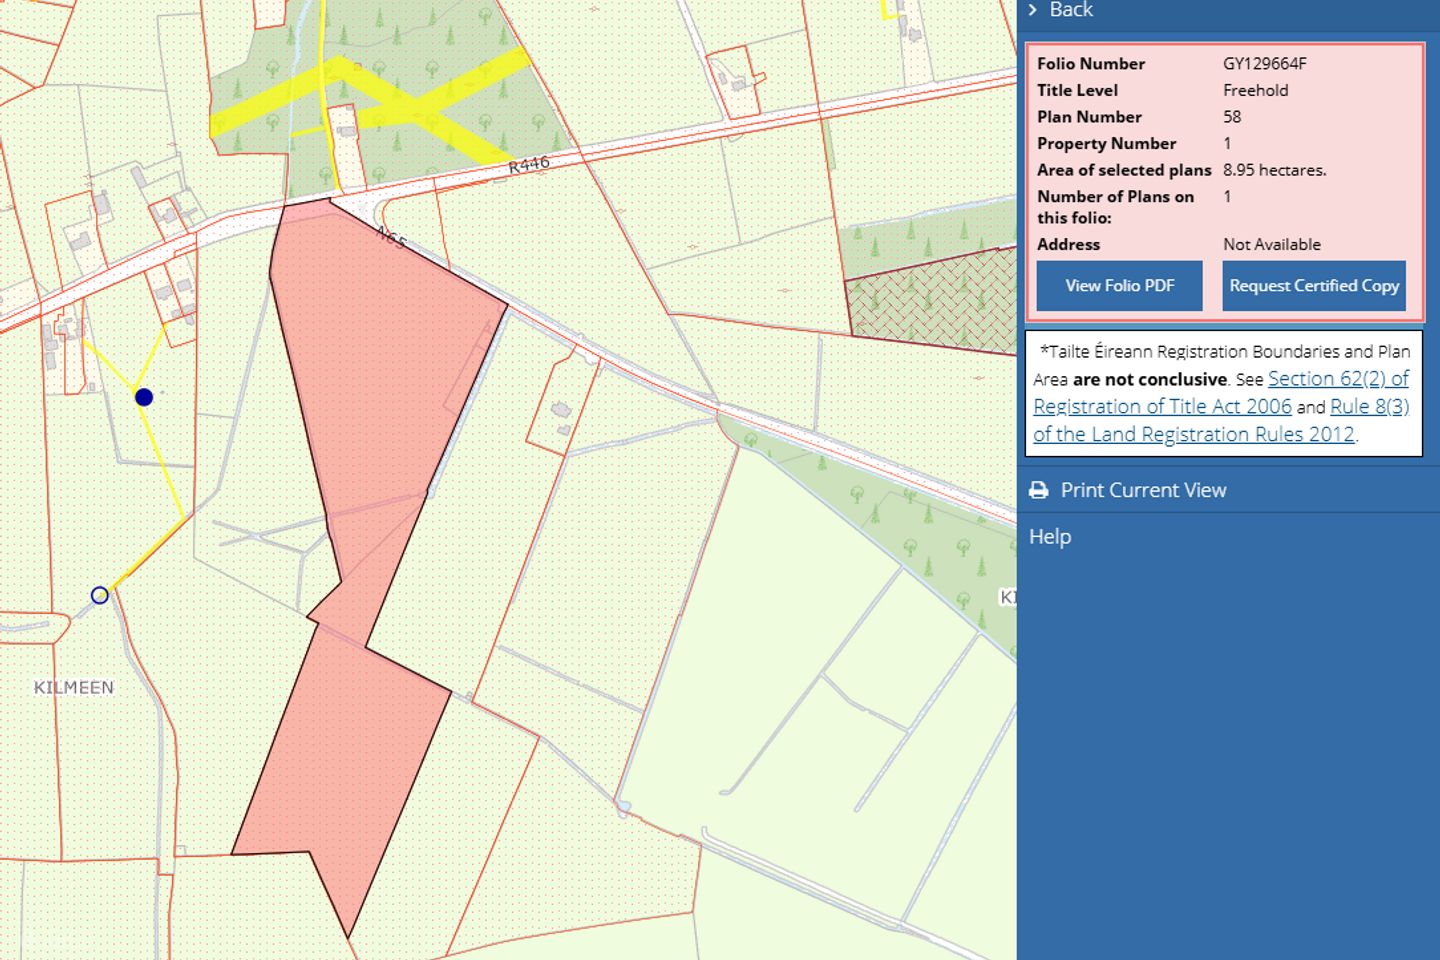This screenshot has width=1440, height=960.
Task: Click the R446 road label
Action: [529, 165]
